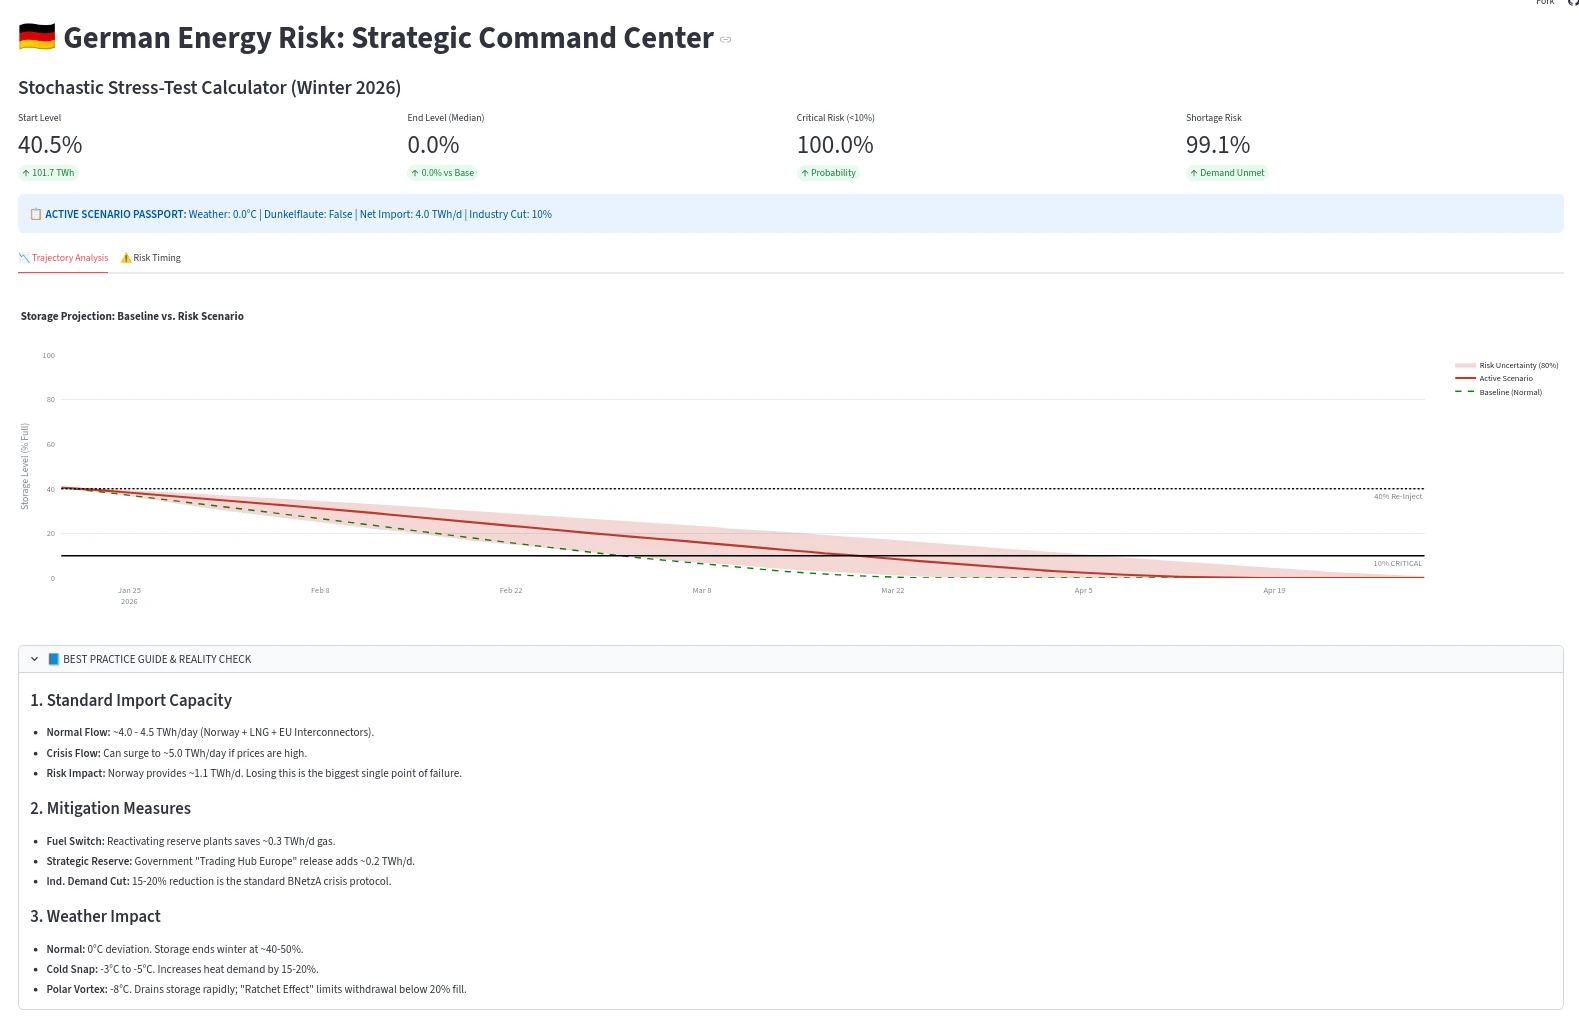
Task: Click the German flag emoji in the title
Action: pos(37,38)
